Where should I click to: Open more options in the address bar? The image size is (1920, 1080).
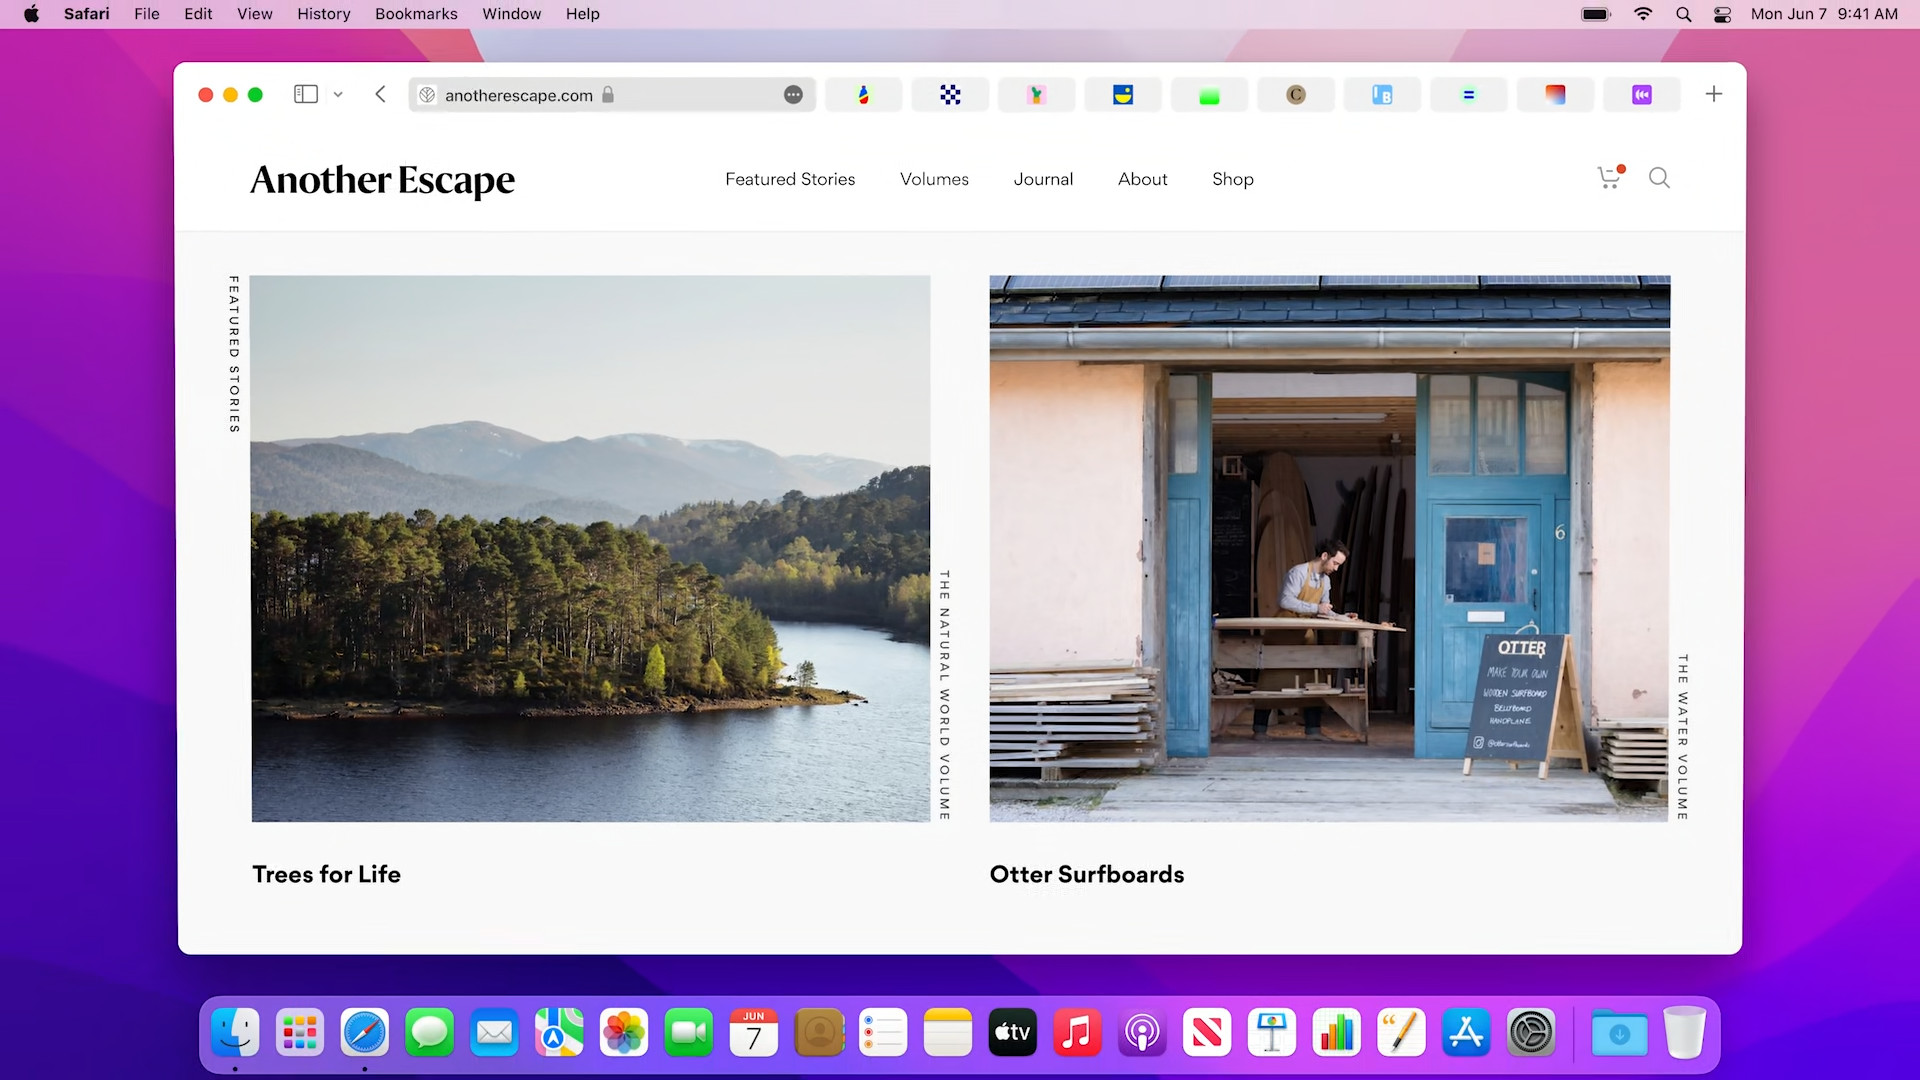(x=793, y=94)
